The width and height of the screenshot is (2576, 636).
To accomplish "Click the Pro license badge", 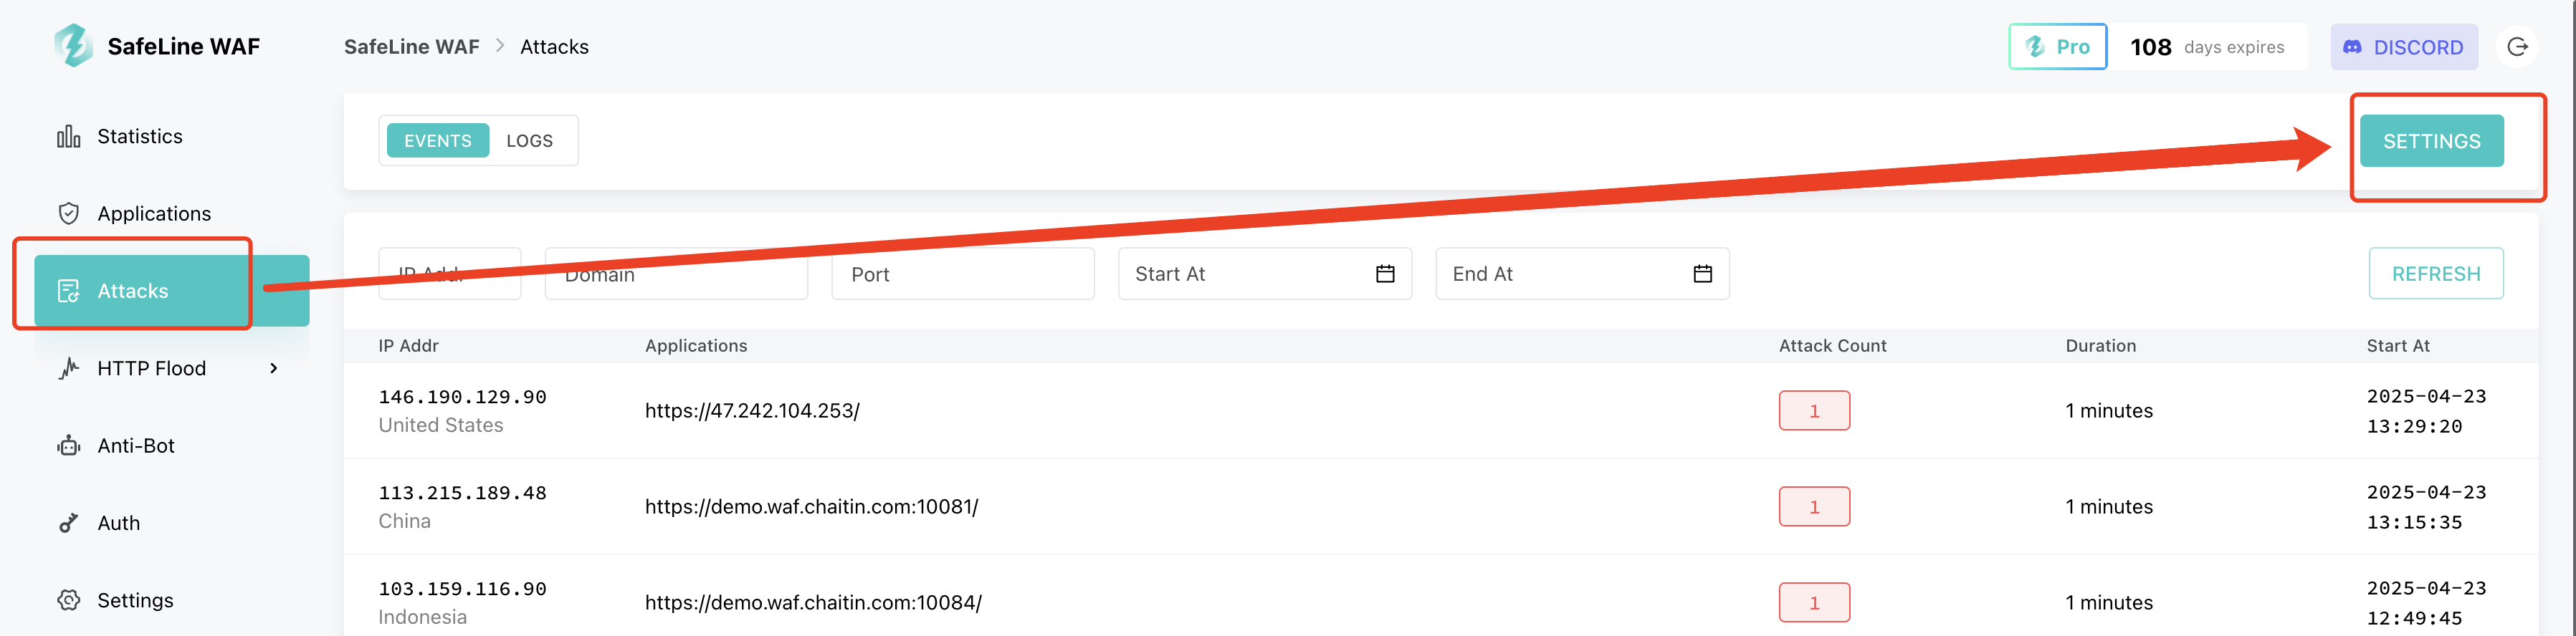I will 2057,47.
